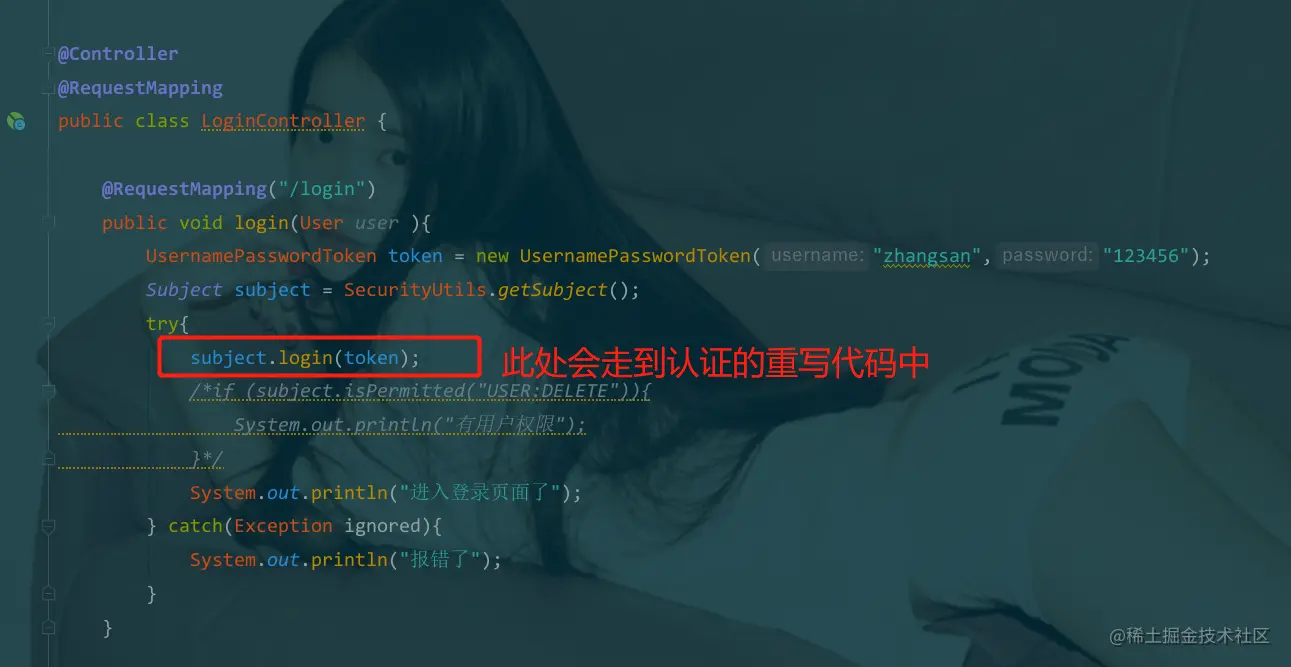This screenshot has height=667, width=1291.
Task: Click the "报错了" string in println
Action: coord(439,560)
